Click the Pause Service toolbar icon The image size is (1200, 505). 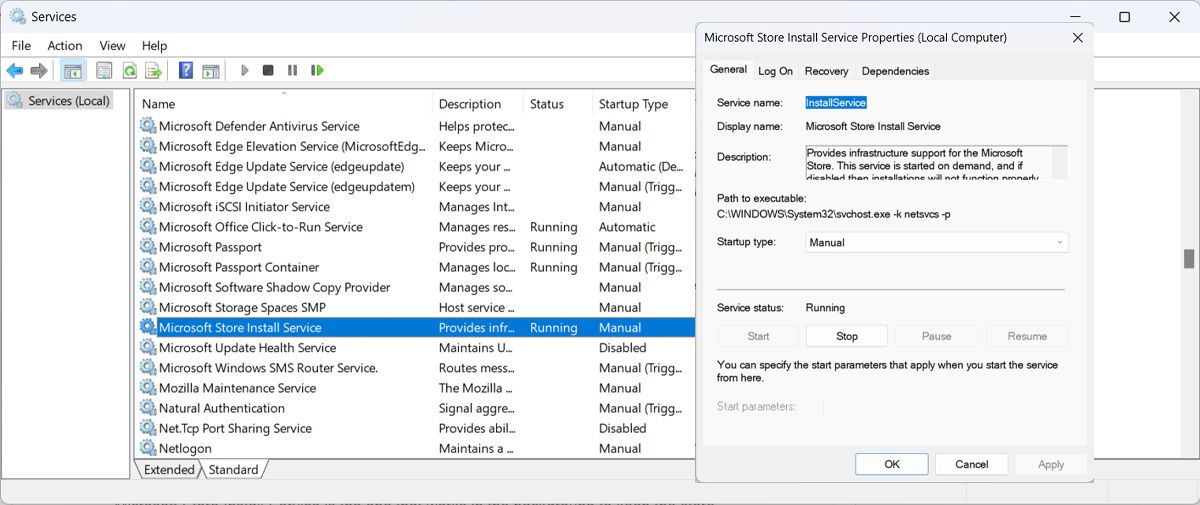coord(292,71)
